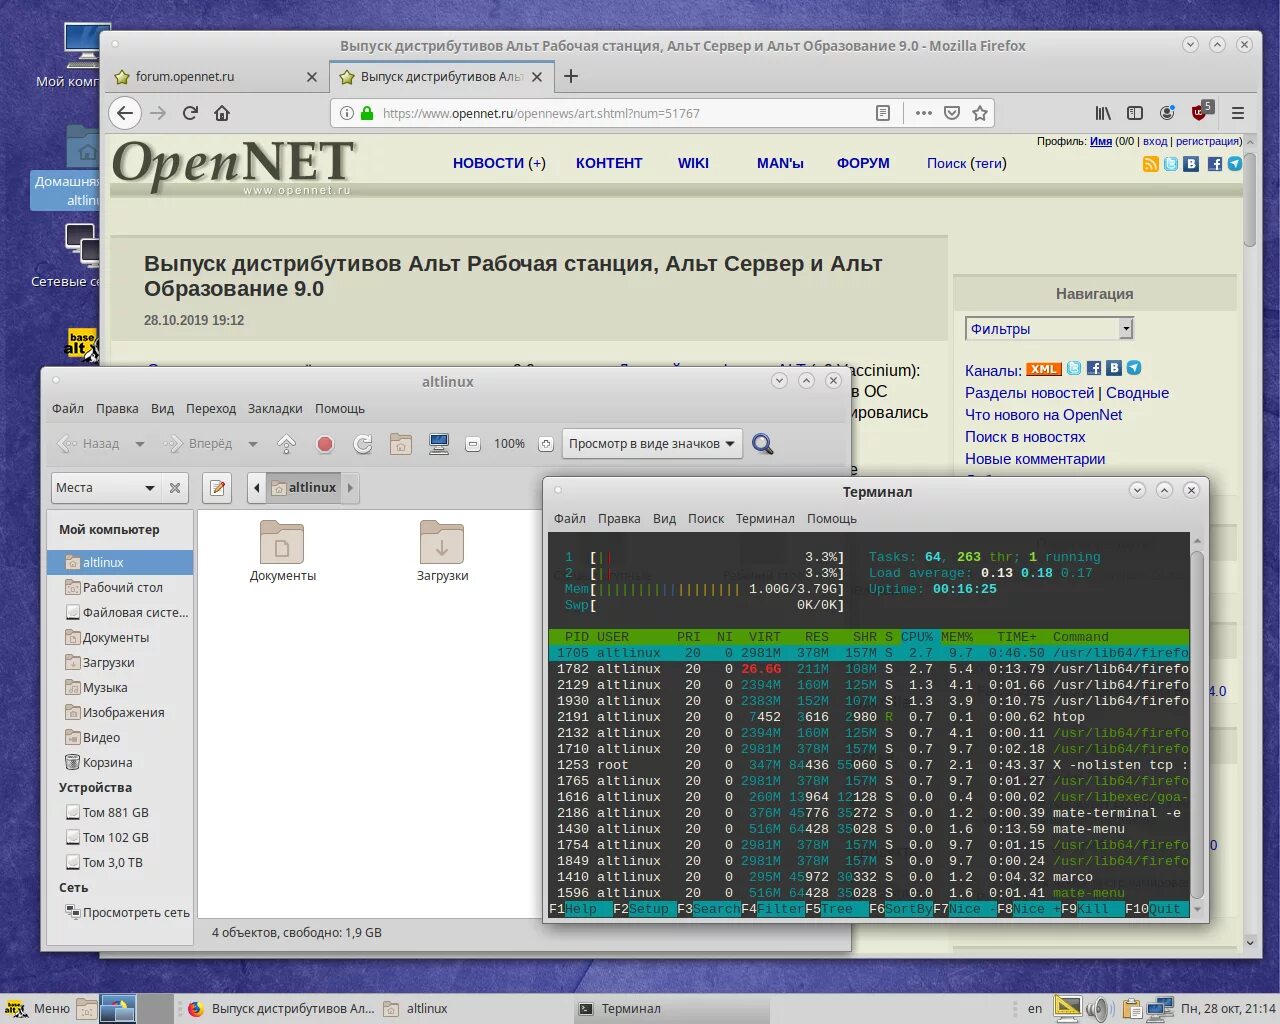The height and width of the screenshot is (1024, 1280).
Task: Close the forum.opennet.ru tab
Action: [311, 77]
